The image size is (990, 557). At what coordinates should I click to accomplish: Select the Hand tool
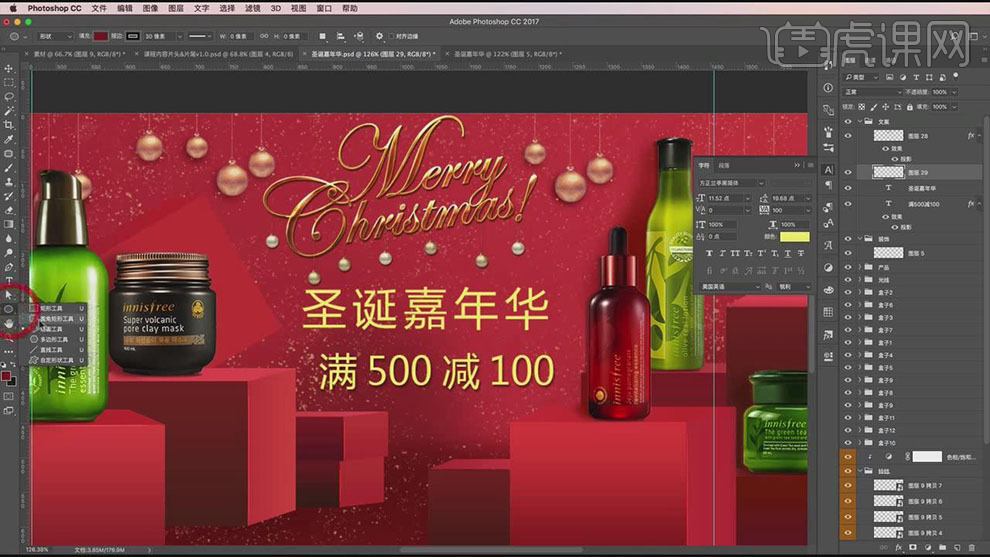[x=9, y=323]
